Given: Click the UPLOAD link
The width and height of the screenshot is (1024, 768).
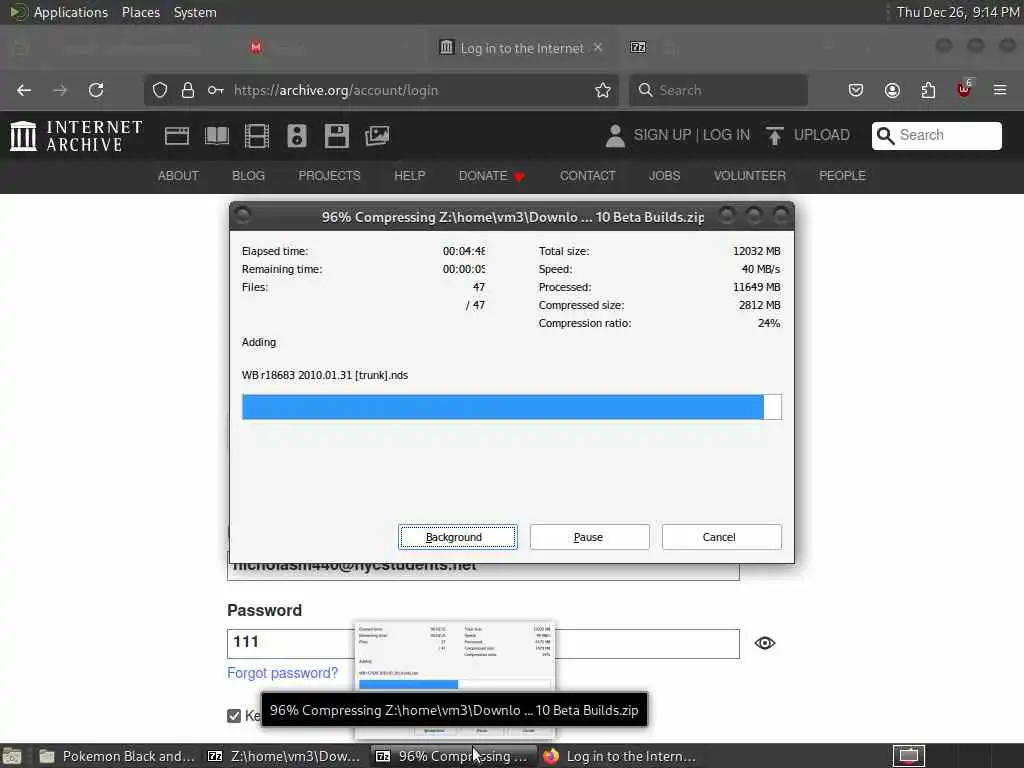Looking at the screenshot, I should [822, 135].
